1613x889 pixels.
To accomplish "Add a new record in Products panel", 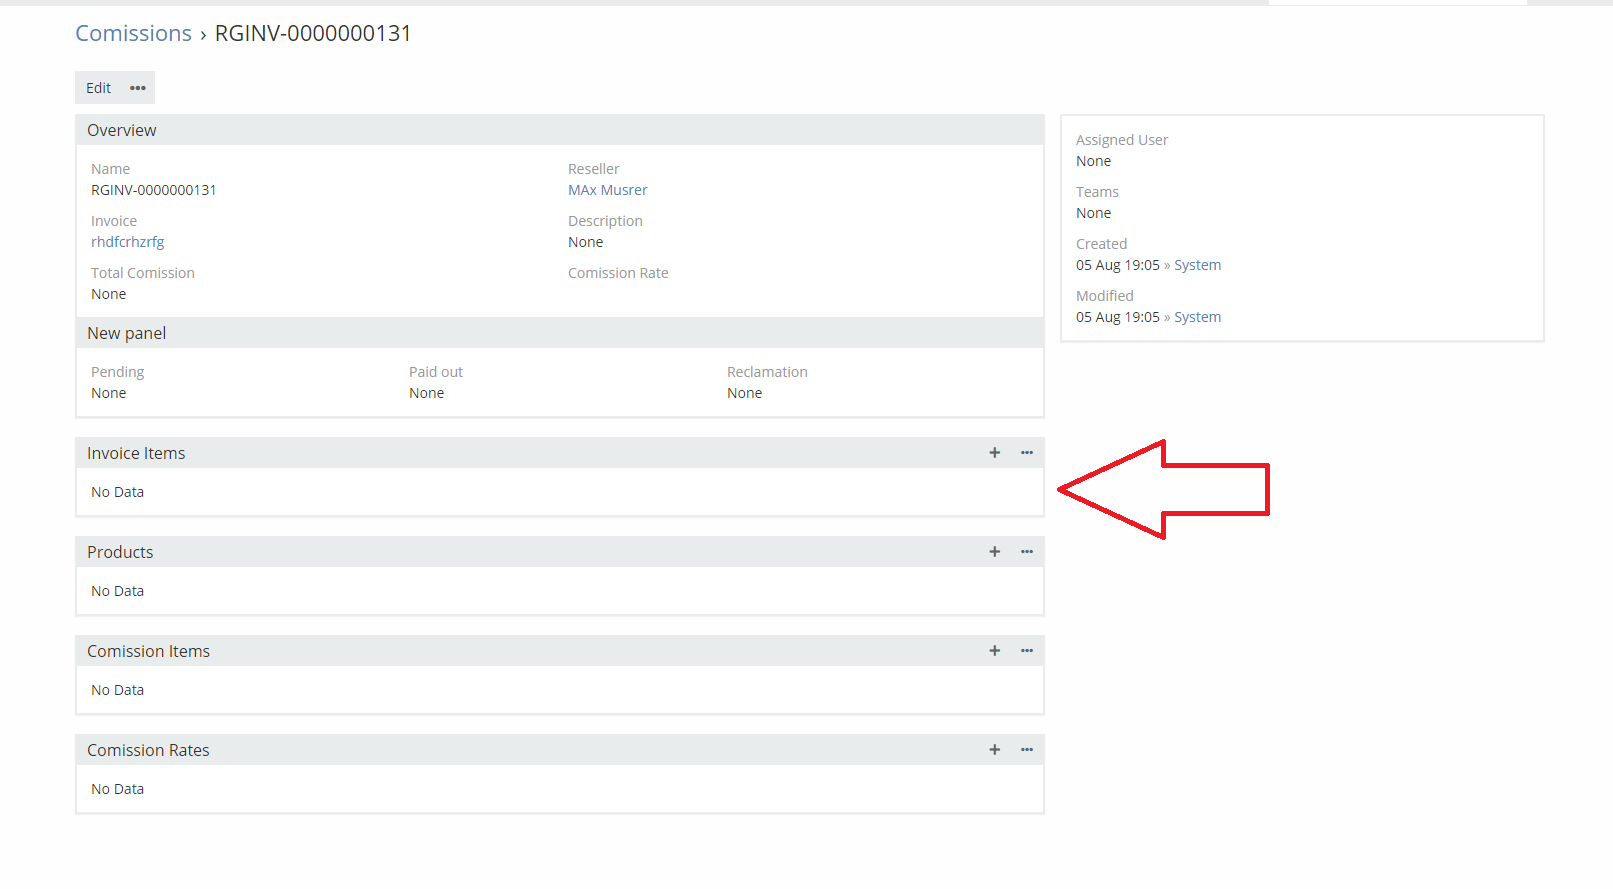I will point(994,552).
